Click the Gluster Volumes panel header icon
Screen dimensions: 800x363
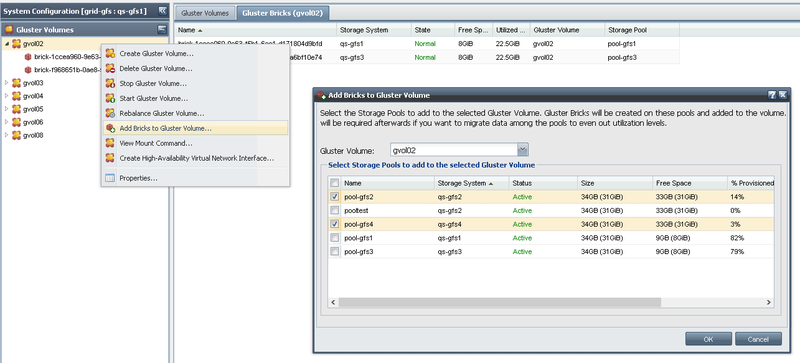point(9,30)
